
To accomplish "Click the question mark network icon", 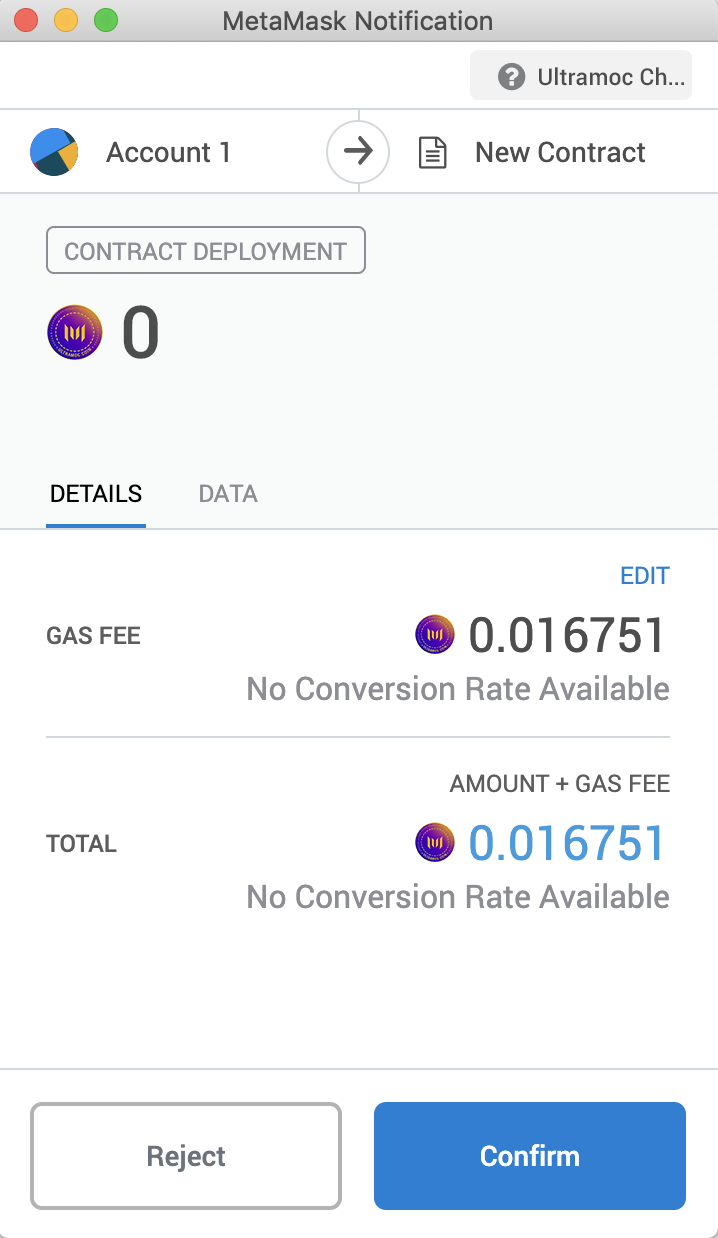I will click(x=512, y=76).
